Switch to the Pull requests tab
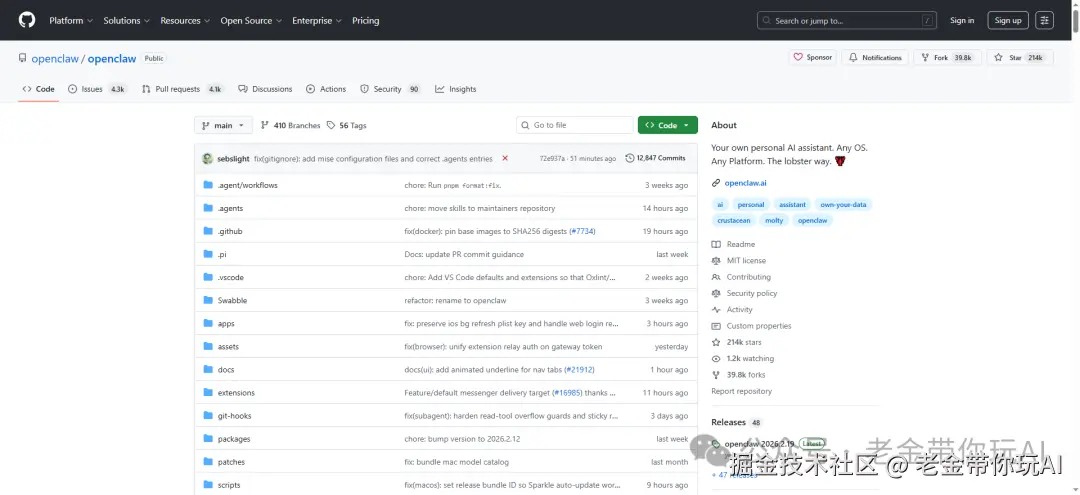 (x=183, y=89)
